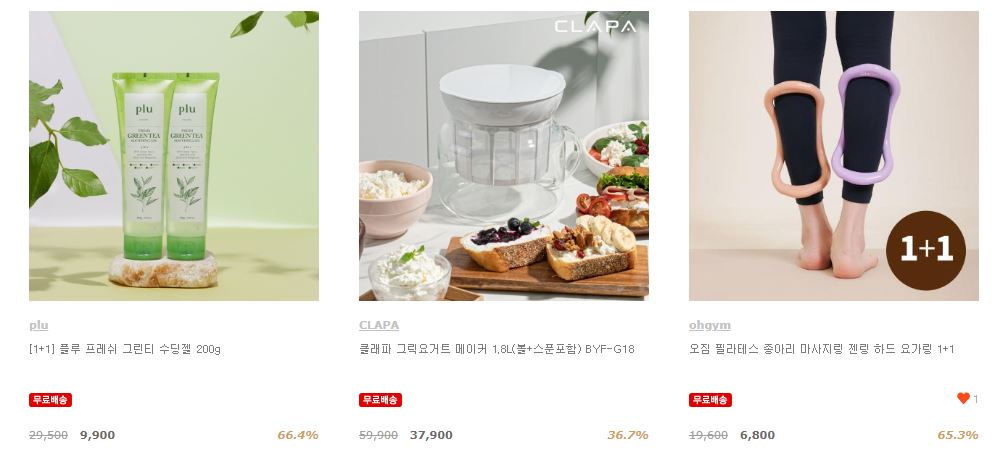
Task: Click the red heart like icon
Action: [963, 399]
